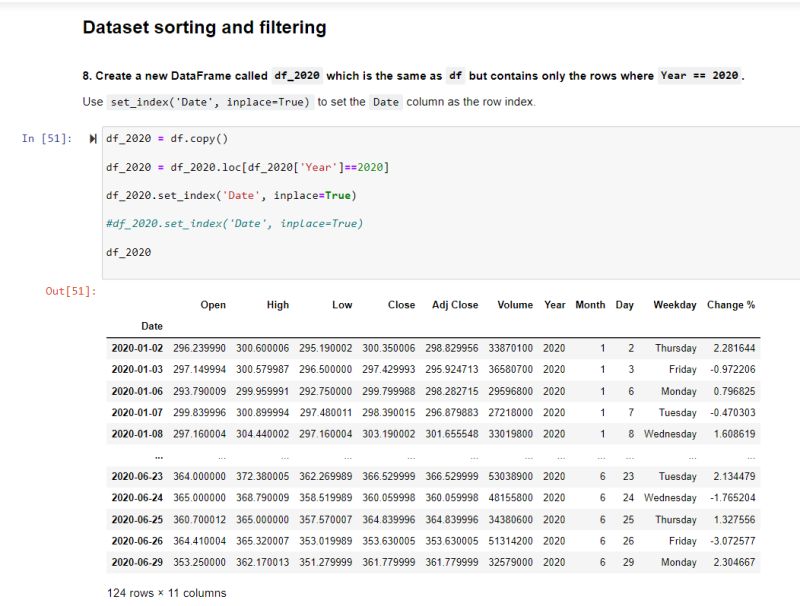Click the 124 rows × 11 columns summary
This screenshot has width=800, height=606.
166,593
